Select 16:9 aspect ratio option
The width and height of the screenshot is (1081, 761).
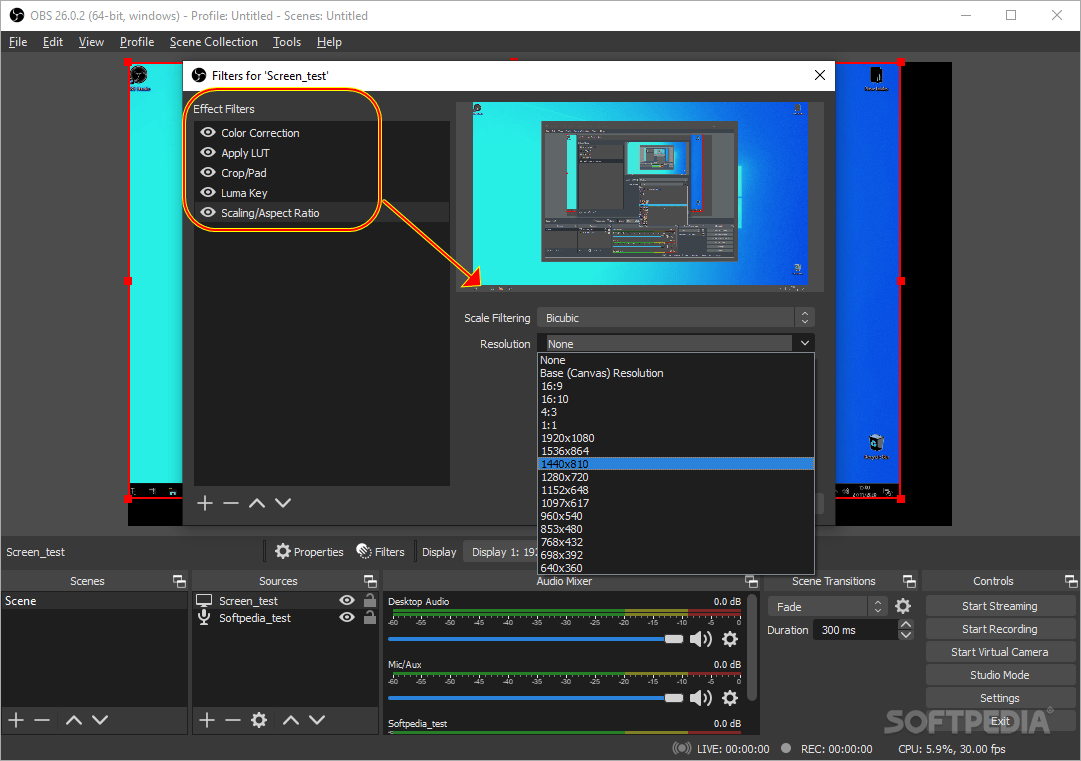(x=676, y=386)
